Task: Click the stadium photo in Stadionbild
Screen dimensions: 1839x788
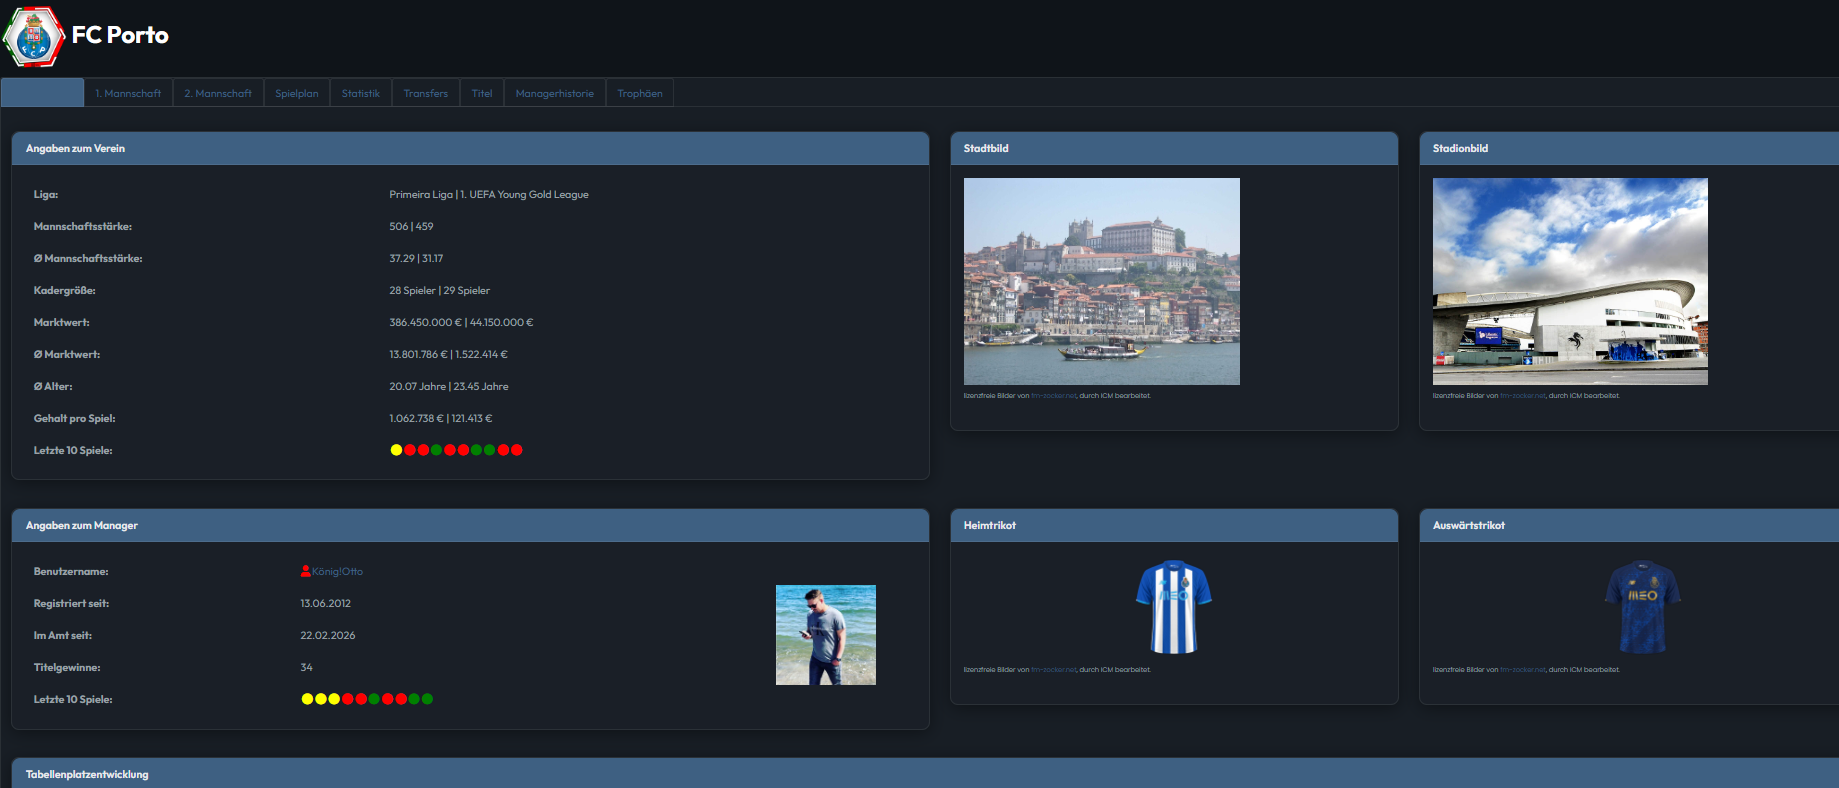Action: click(1570, 281)
